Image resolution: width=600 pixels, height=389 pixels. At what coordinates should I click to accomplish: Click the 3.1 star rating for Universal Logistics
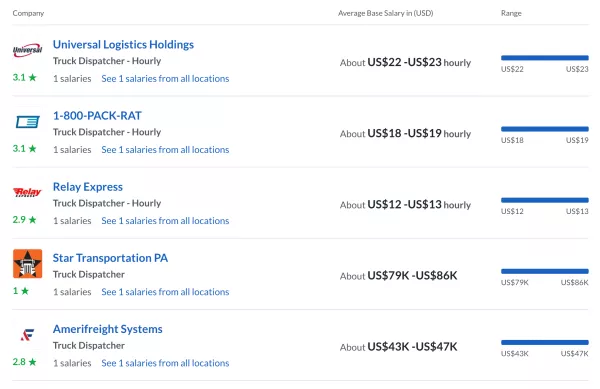pyautogui.click(x=24, y=78)
